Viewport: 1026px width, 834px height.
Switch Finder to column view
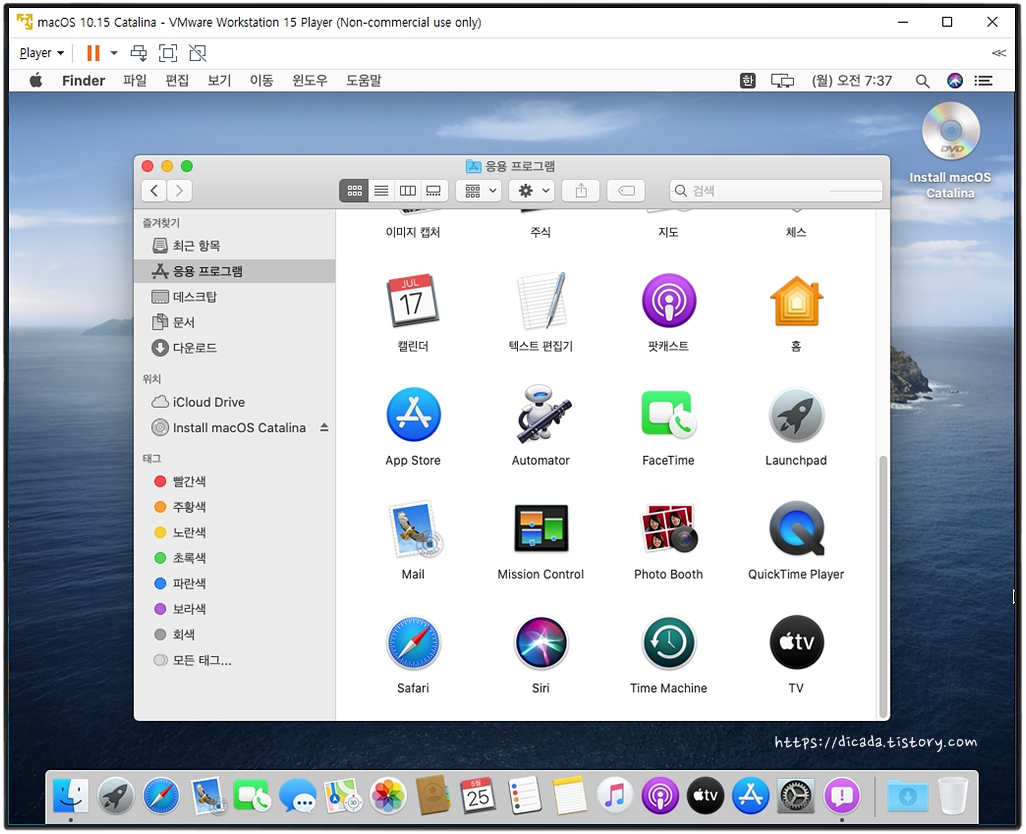point(408,191)
